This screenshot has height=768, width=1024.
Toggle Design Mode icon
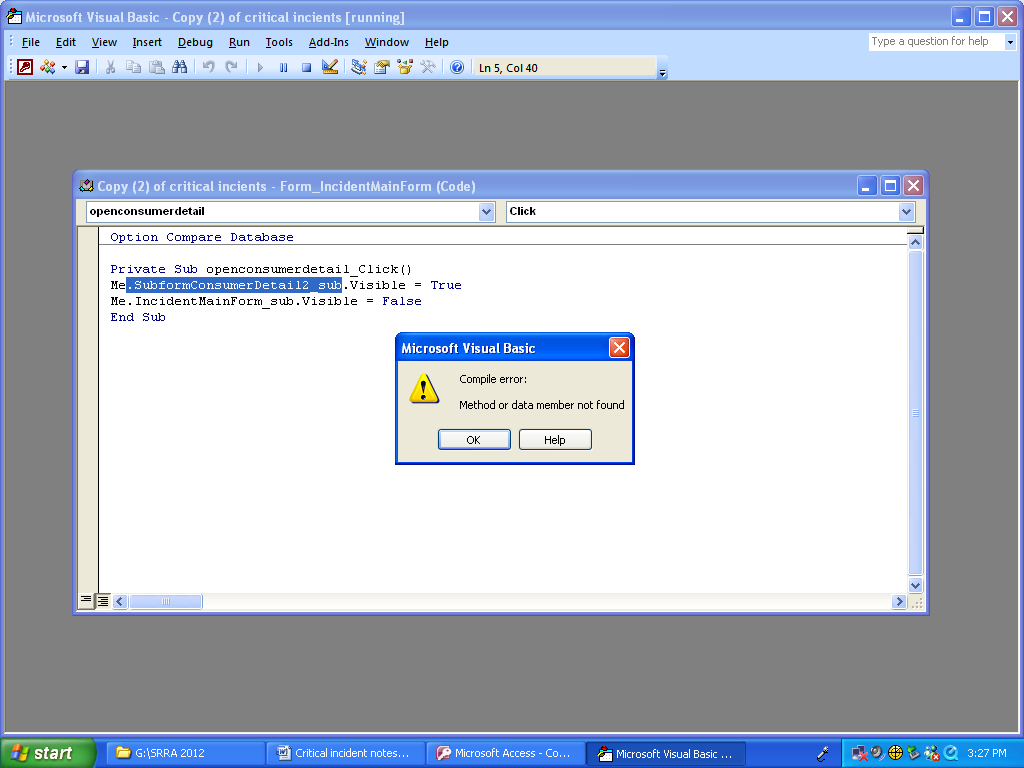tap(330, 67)
